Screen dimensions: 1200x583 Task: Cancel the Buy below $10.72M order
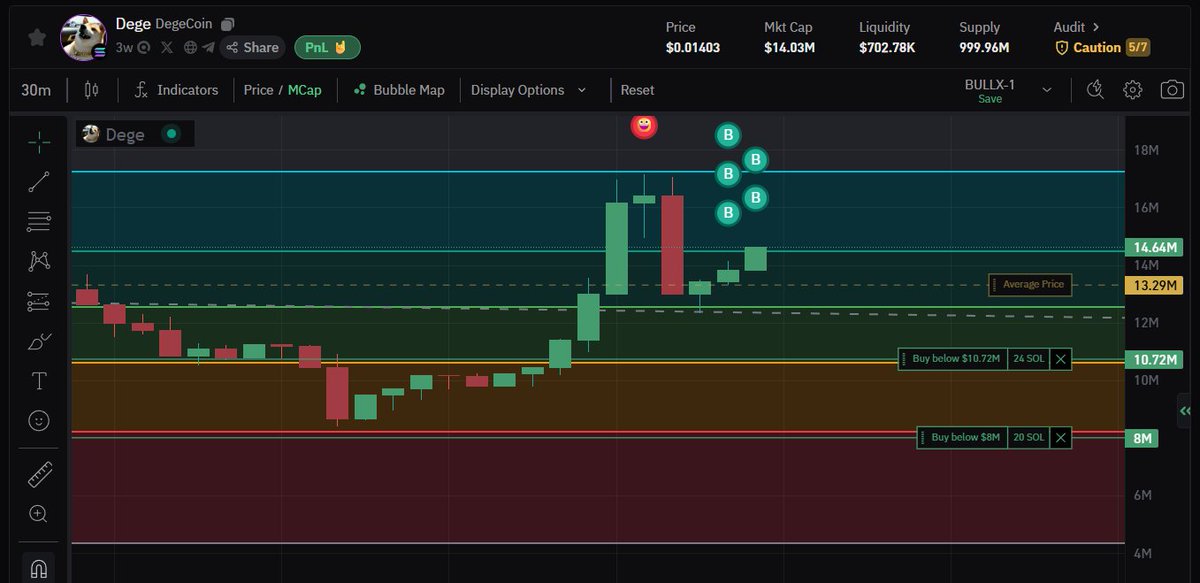click(x=1061, y=359)
